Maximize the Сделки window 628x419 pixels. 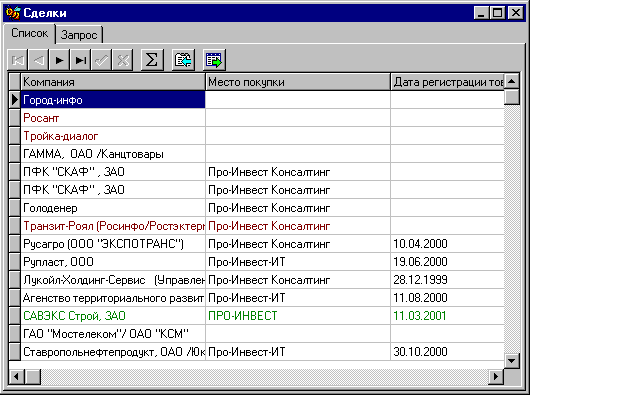[x=497, y=13]
